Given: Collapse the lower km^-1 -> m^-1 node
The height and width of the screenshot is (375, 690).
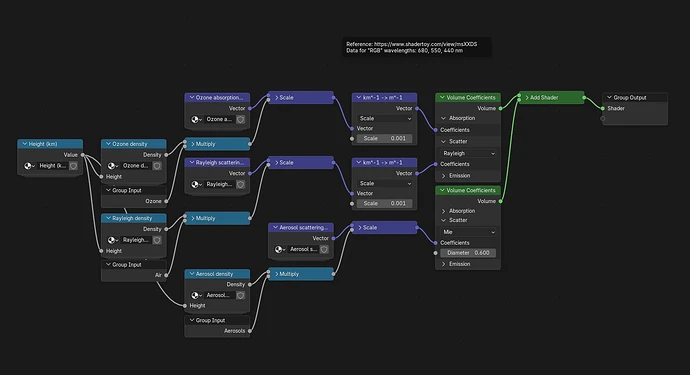Looking at the screenshot, I should point(359,162).
